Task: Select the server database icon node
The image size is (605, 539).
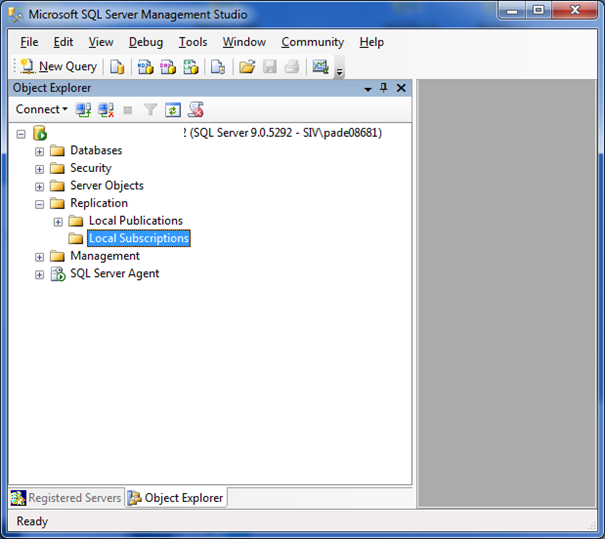Action: tap(40, 133)
